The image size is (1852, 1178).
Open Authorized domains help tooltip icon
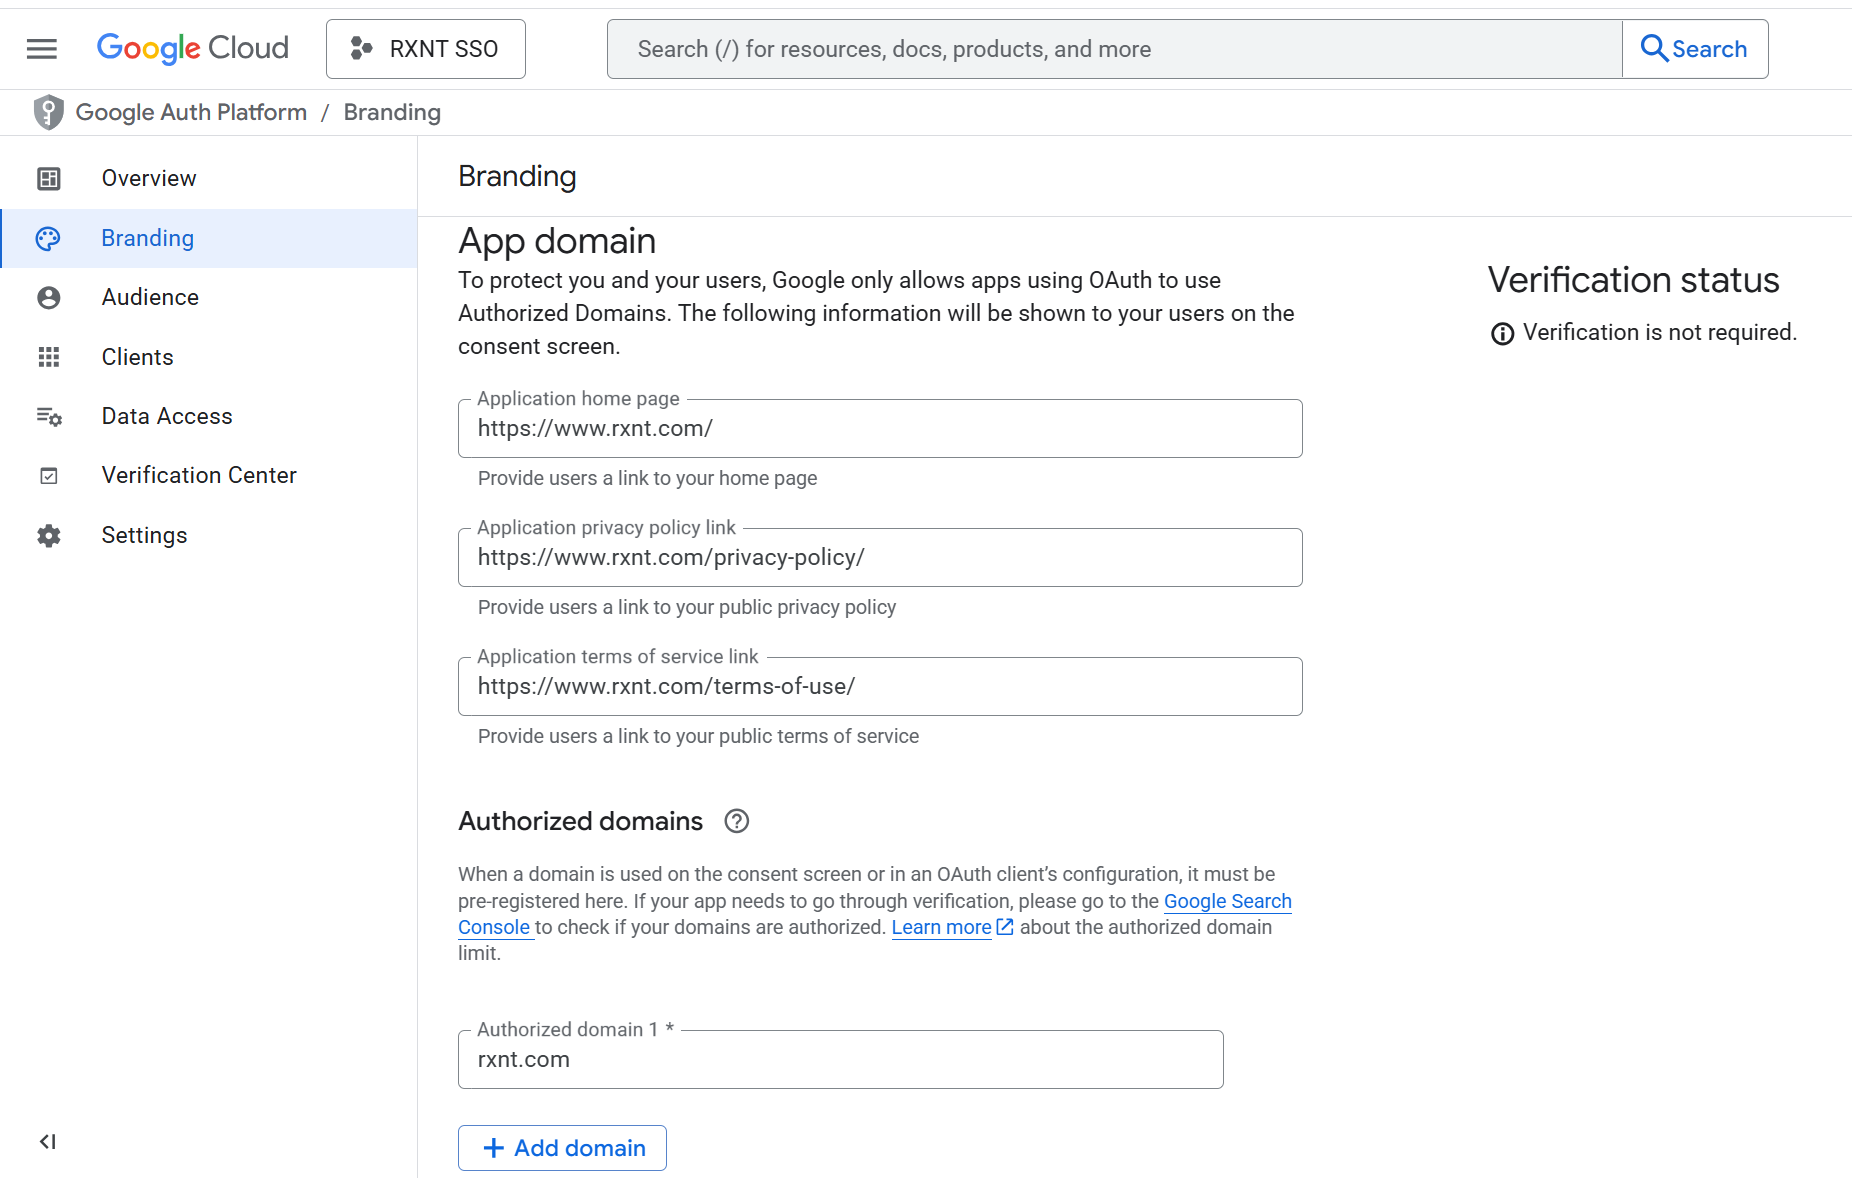pyautogui.click(x=736, y=821)
